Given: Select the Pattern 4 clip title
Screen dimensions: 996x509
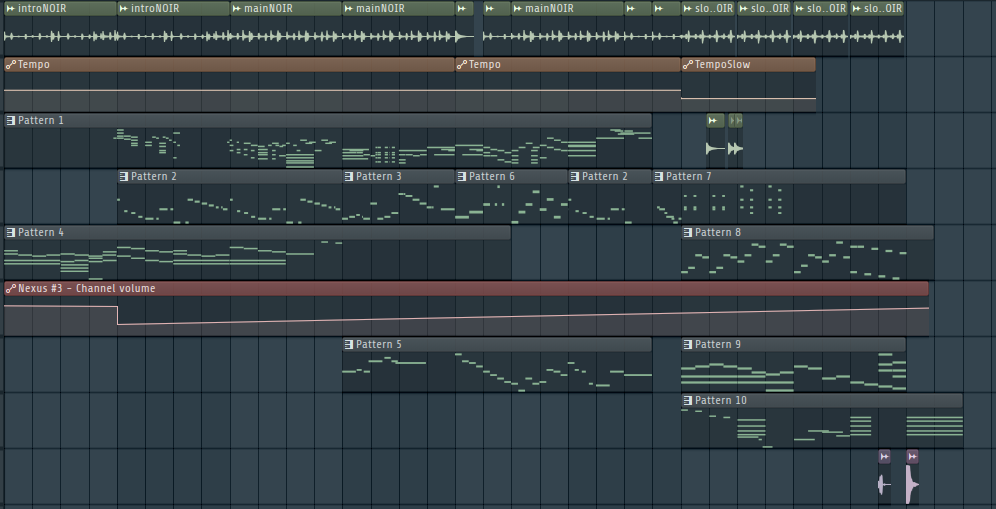Looking at the screenshot, I should [x=41, y=232].
